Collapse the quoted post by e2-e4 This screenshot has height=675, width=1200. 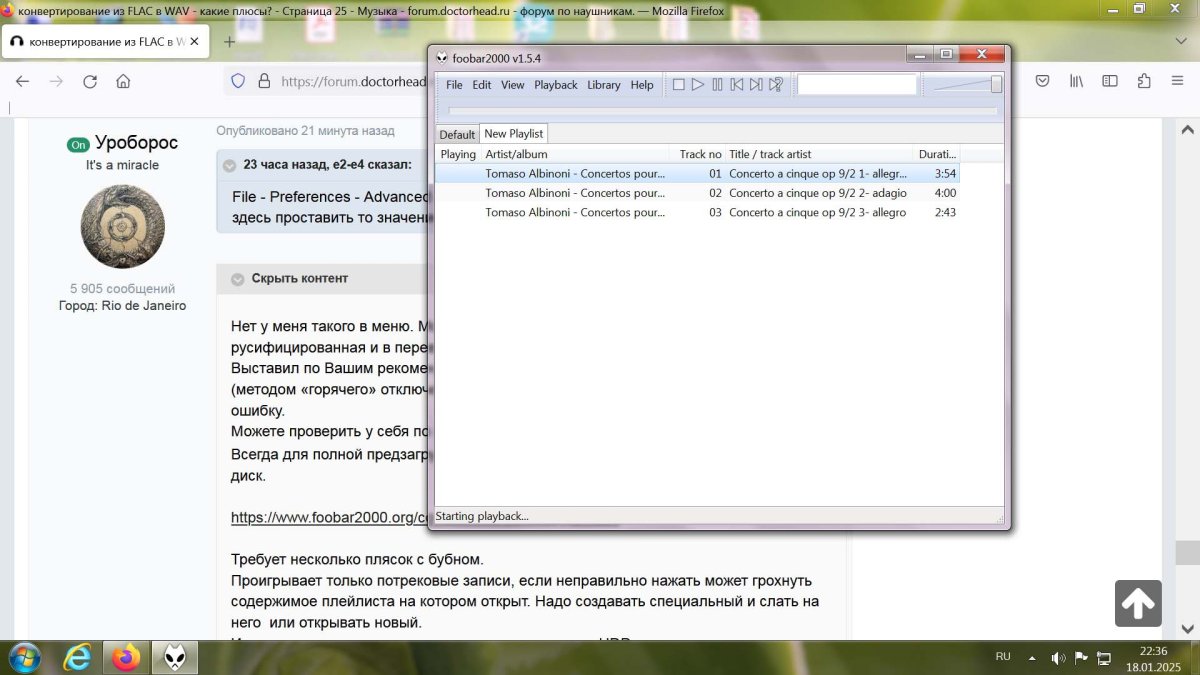(x=230, y=165)
